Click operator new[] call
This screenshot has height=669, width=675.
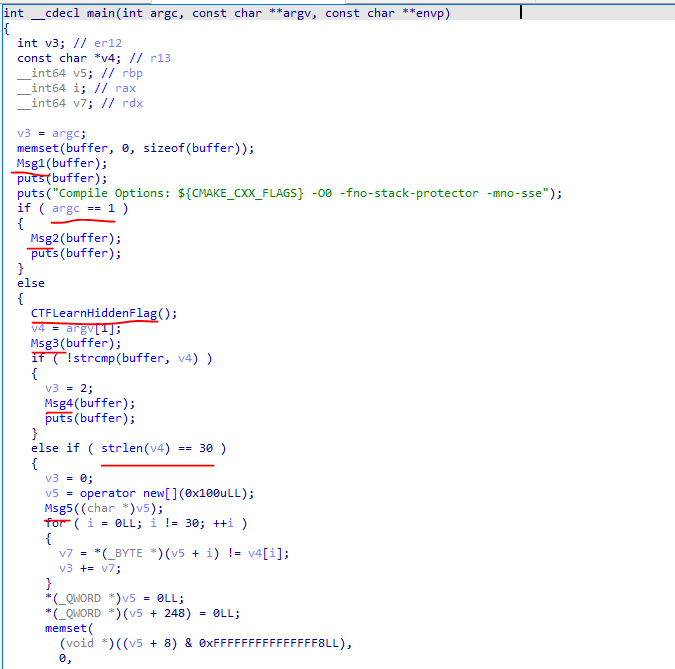click(x=129, y=493)
